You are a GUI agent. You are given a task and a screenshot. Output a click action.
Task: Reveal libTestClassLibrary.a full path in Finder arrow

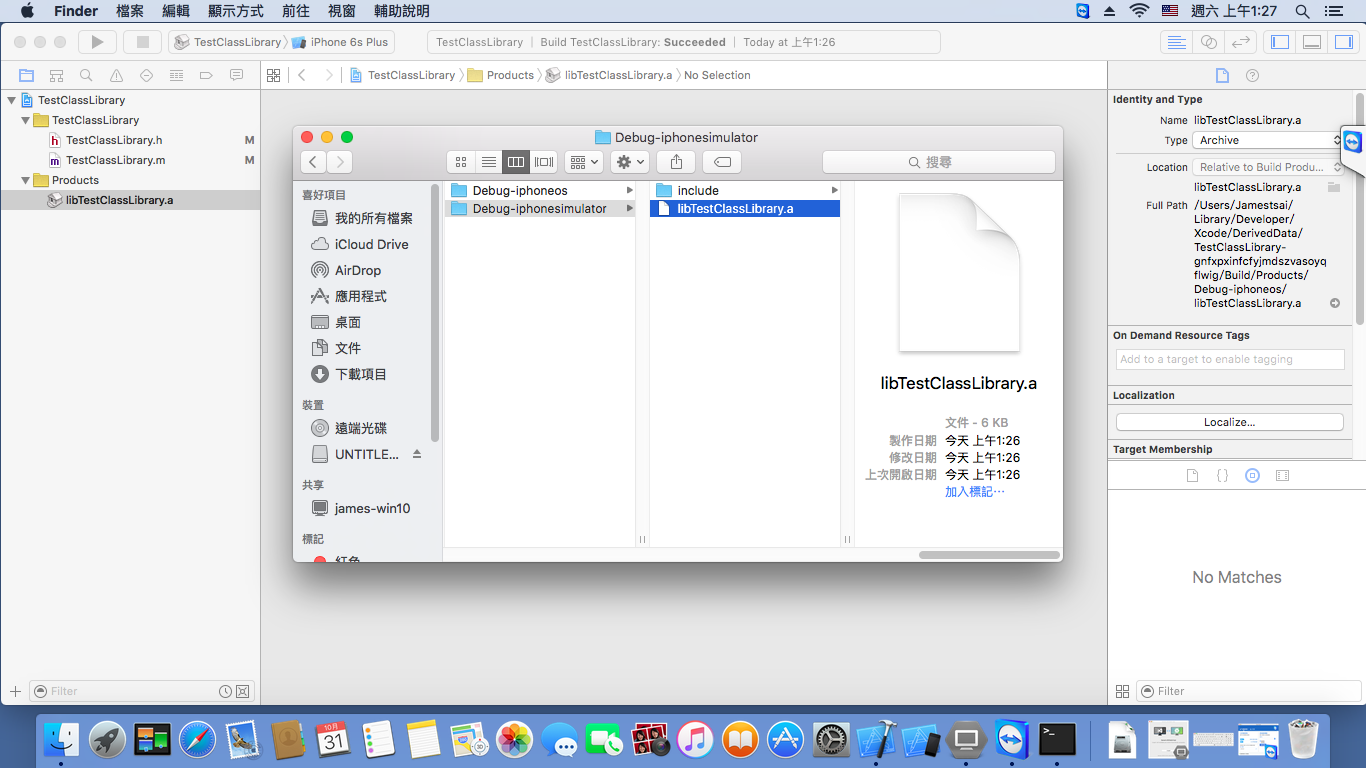1334,303
